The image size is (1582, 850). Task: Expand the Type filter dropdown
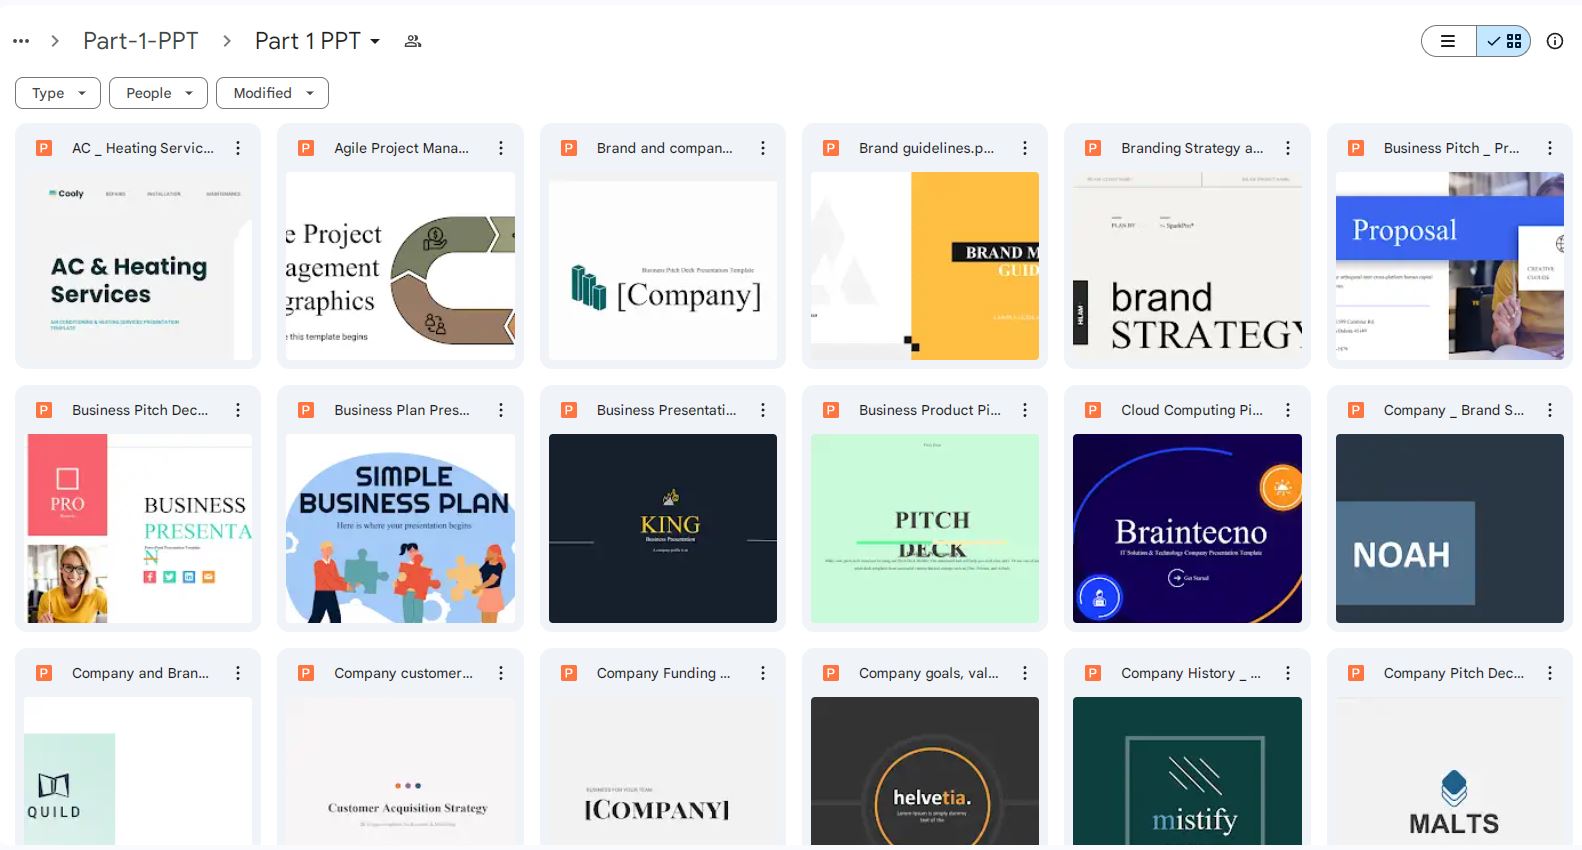point(58,93)
